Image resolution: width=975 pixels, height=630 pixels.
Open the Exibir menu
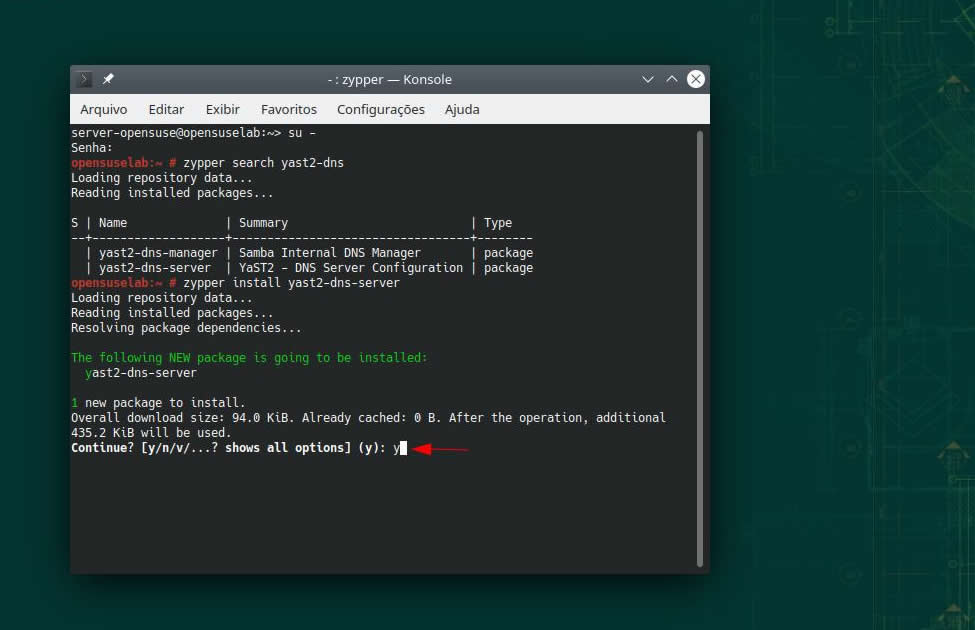pos(222,109)
